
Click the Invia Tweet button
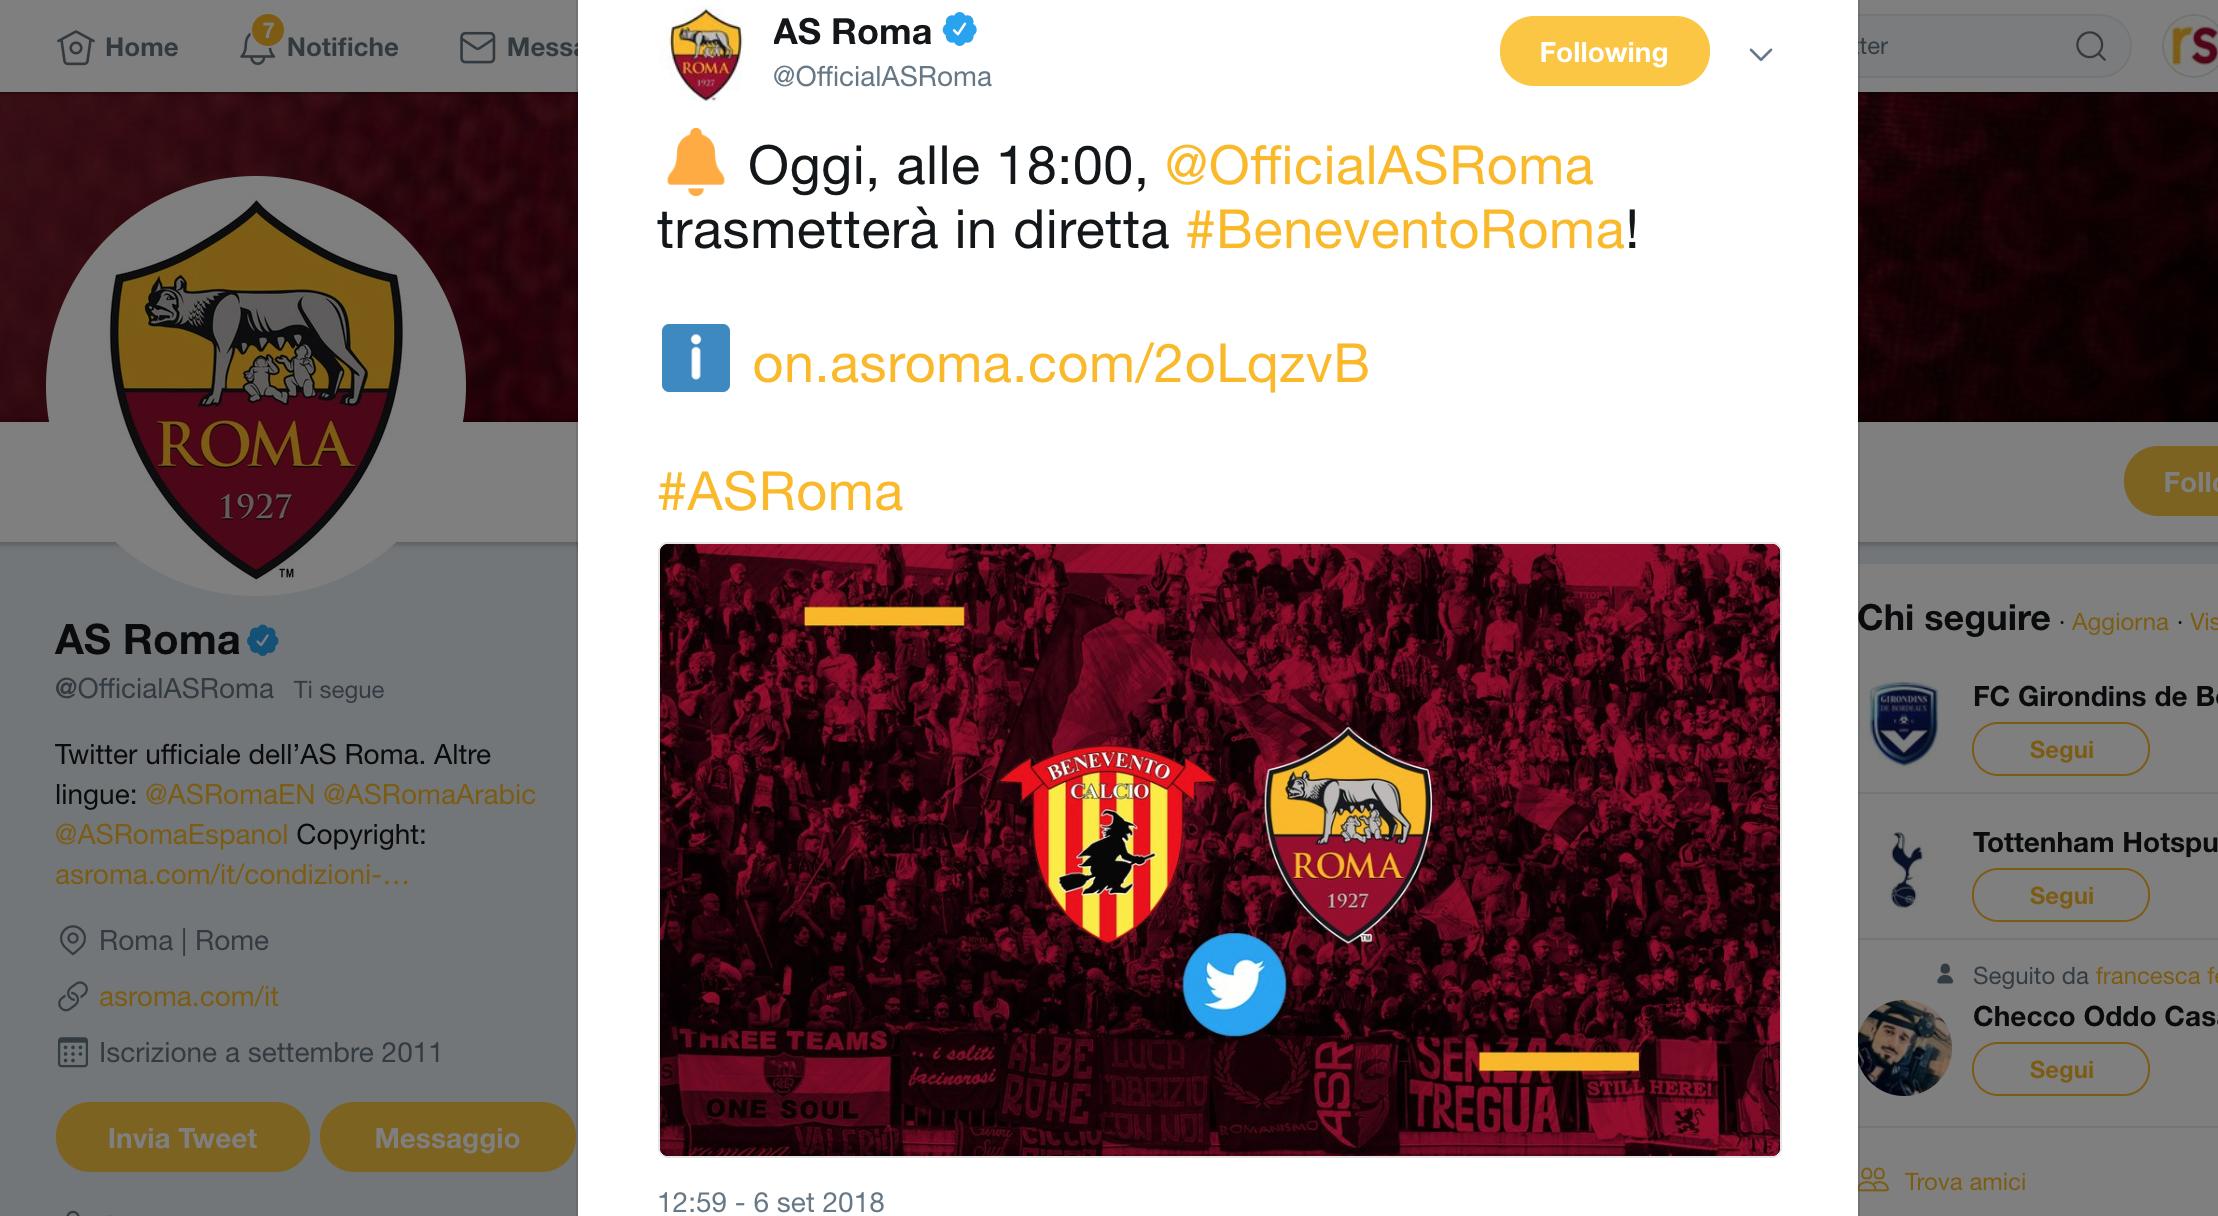point(182,1138)
